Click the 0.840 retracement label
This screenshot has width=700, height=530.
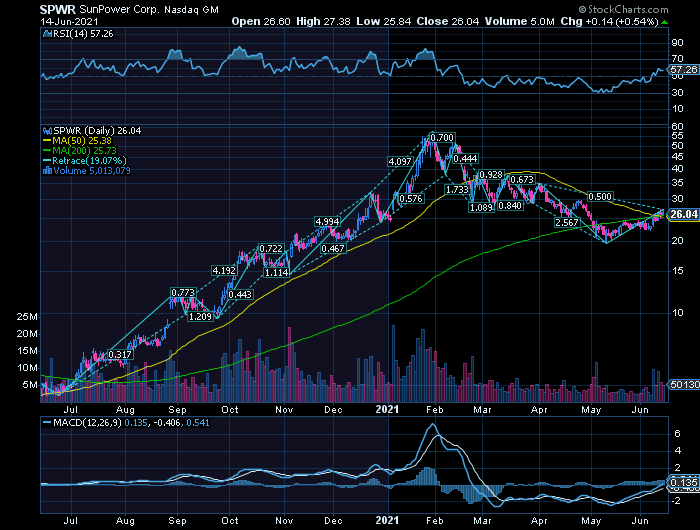[x=510, y=205]
